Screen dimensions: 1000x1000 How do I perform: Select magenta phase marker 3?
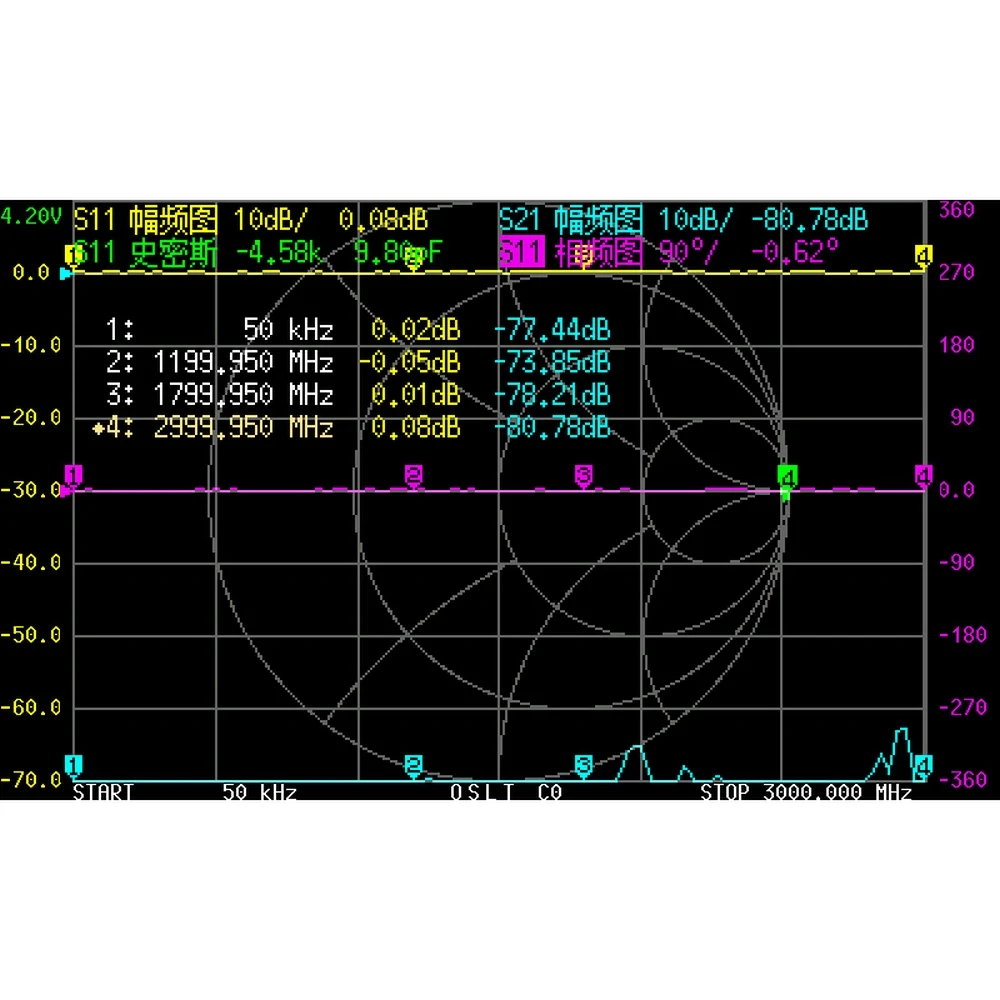pos(584,476)
